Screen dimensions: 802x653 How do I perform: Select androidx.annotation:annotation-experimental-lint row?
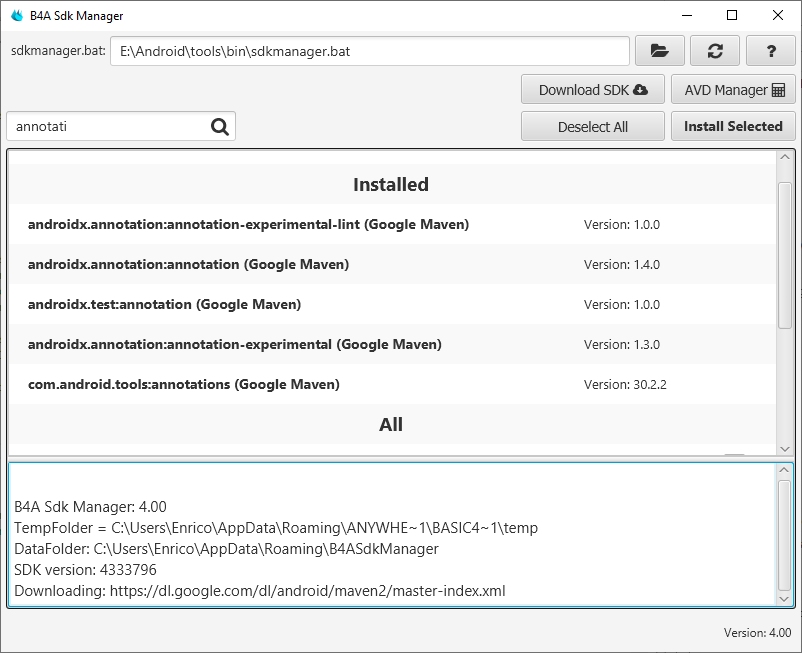point(392,224)
